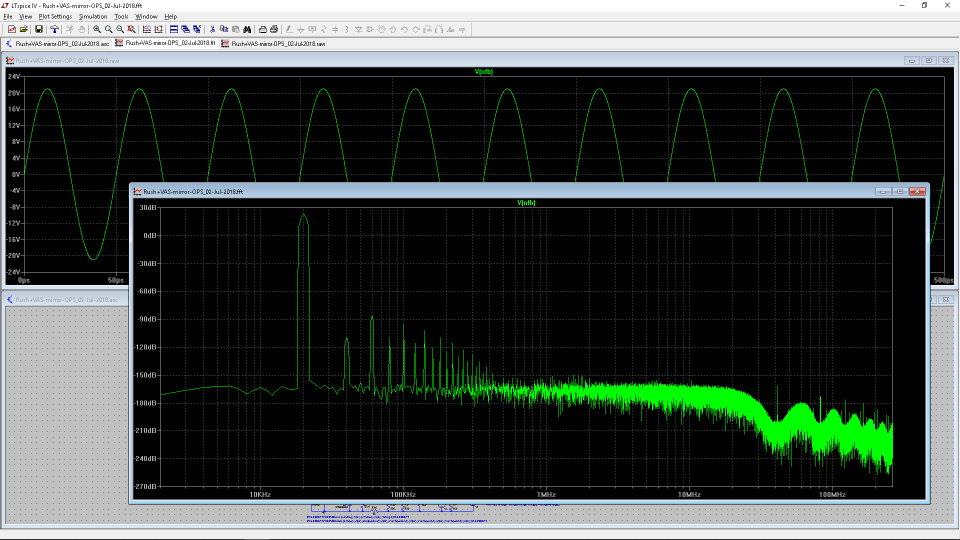Click the 24V axis label in waveform window
Image resolution: width=960 pixels, height=540 pixels.
click(x=14, y=77)
